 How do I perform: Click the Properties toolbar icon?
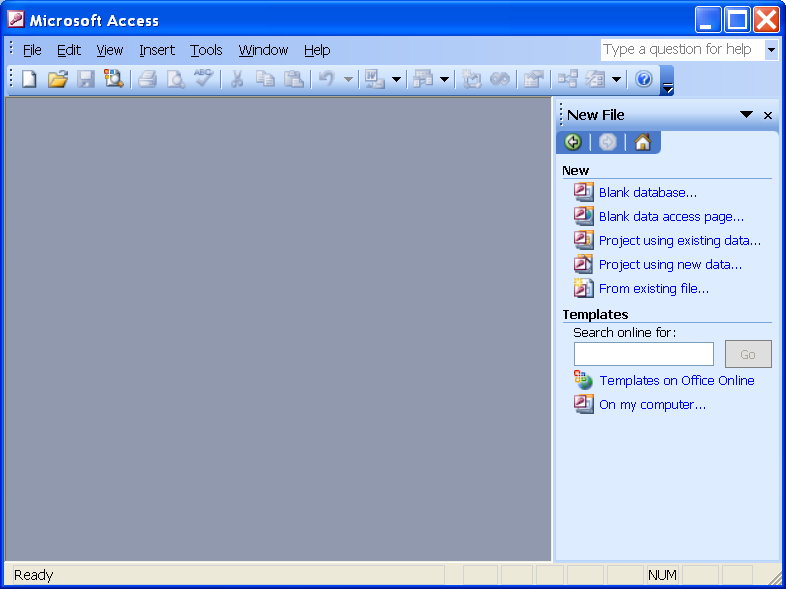533,79
